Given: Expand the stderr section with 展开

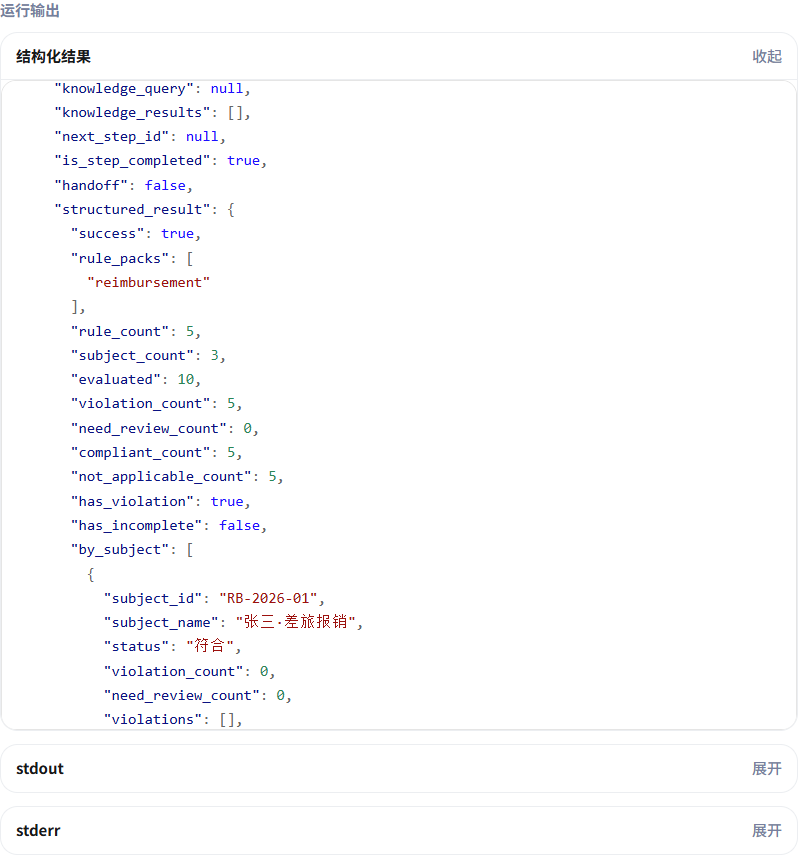Looking at the screenshot, I should click(766, 831).
